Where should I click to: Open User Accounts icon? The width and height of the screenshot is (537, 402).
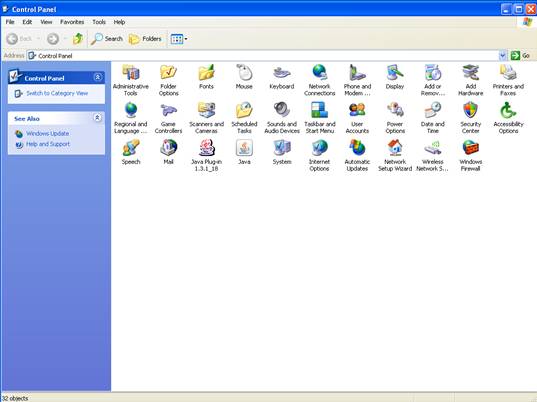coord(357,111)
